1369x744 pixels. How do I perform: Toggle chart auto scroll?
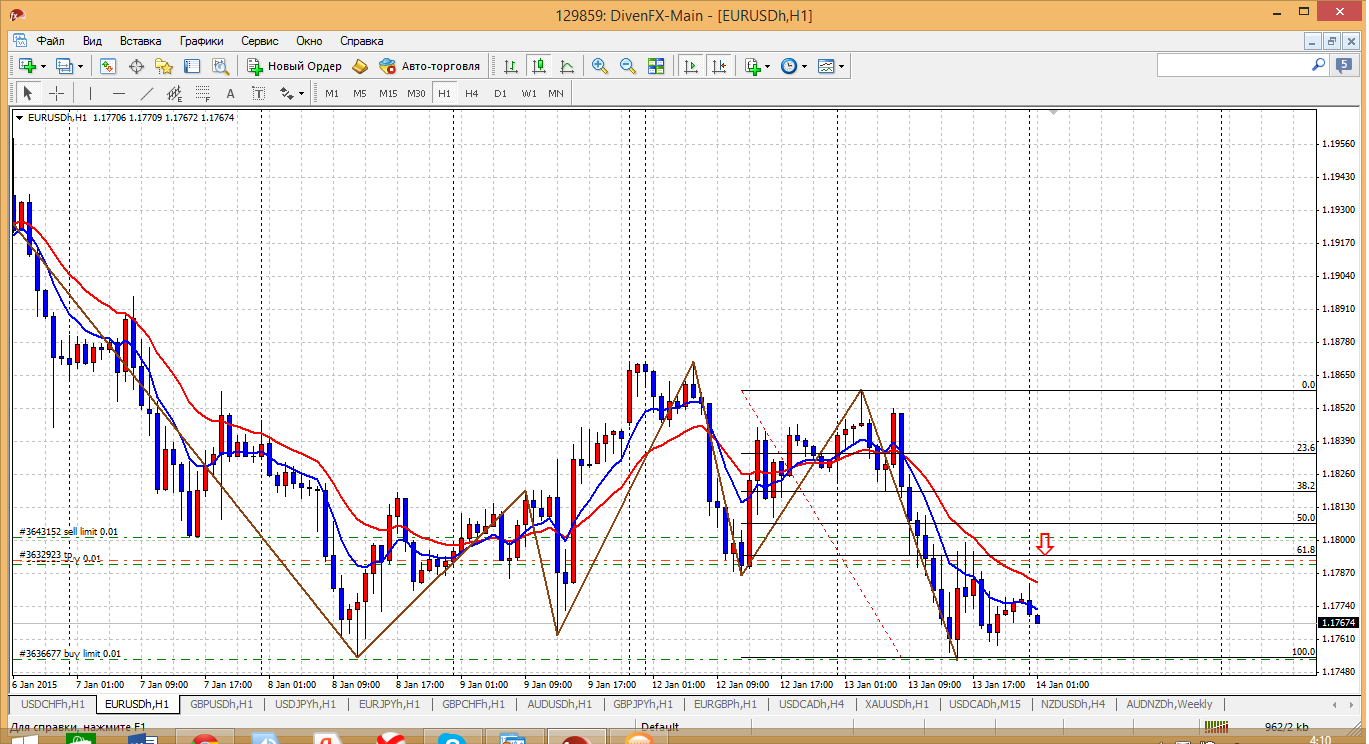click(x=690, y=66)
